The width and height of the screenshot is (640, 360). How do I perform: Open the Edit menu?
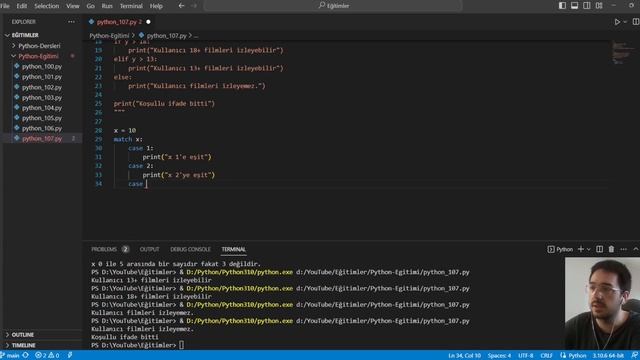[x=22, y=6]
